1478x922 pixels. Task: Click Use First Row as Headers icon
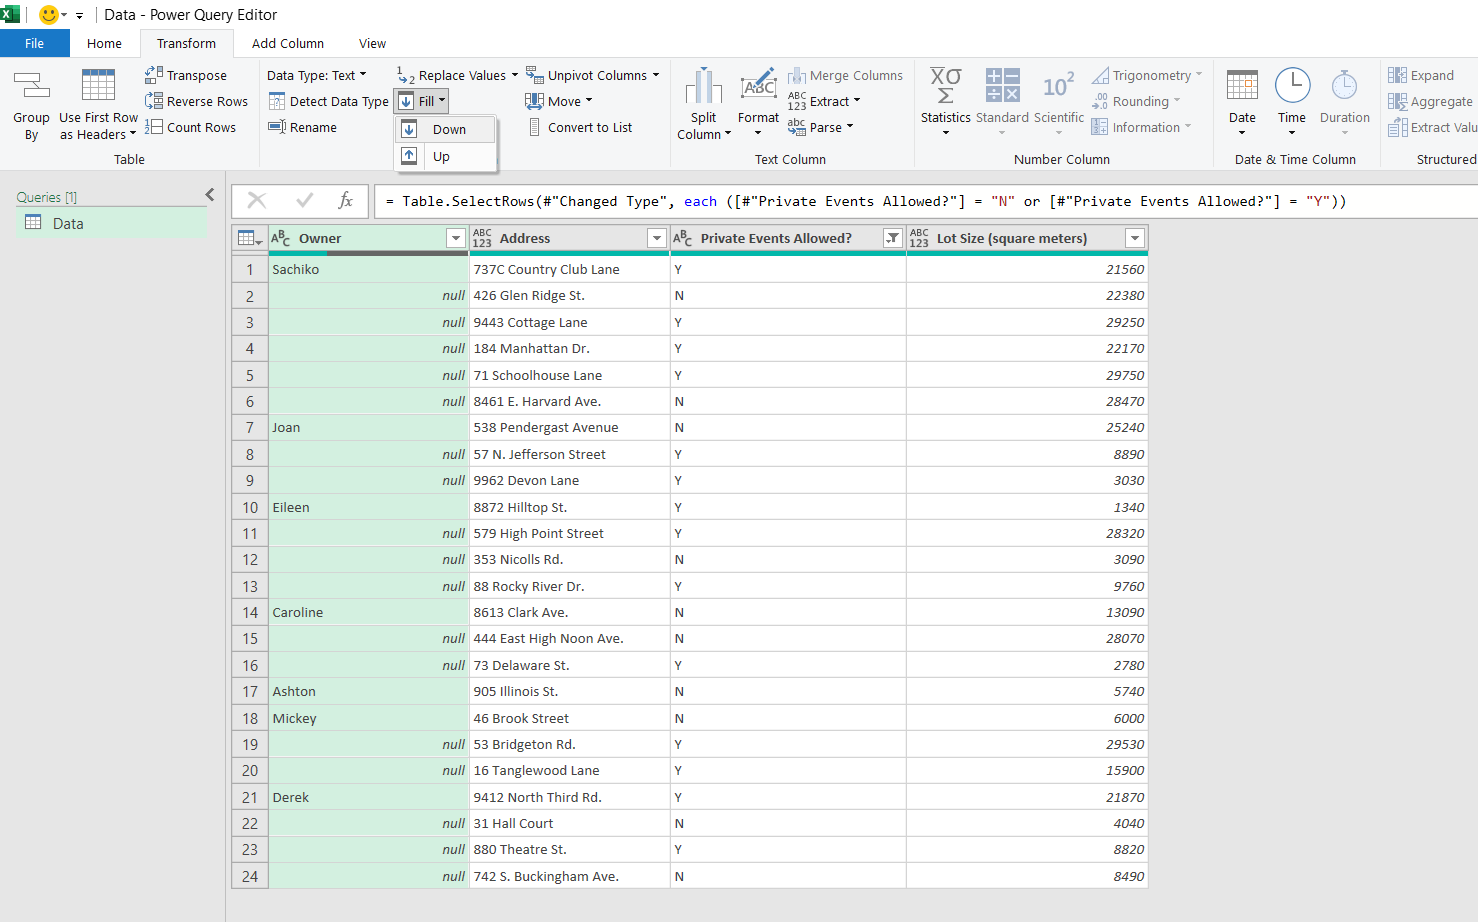[98, 87]
